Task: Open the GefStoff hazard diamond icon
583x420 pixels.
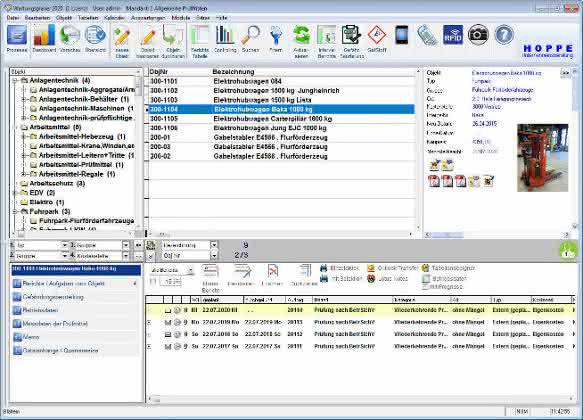Action: pyautogui.click(x=377, y=35)
